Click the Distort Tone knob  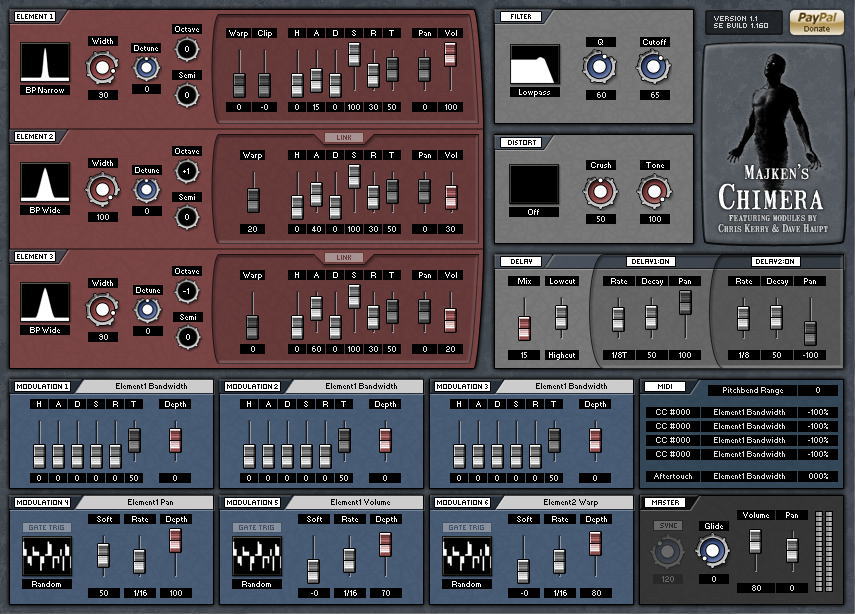click(x=654, y=191)
